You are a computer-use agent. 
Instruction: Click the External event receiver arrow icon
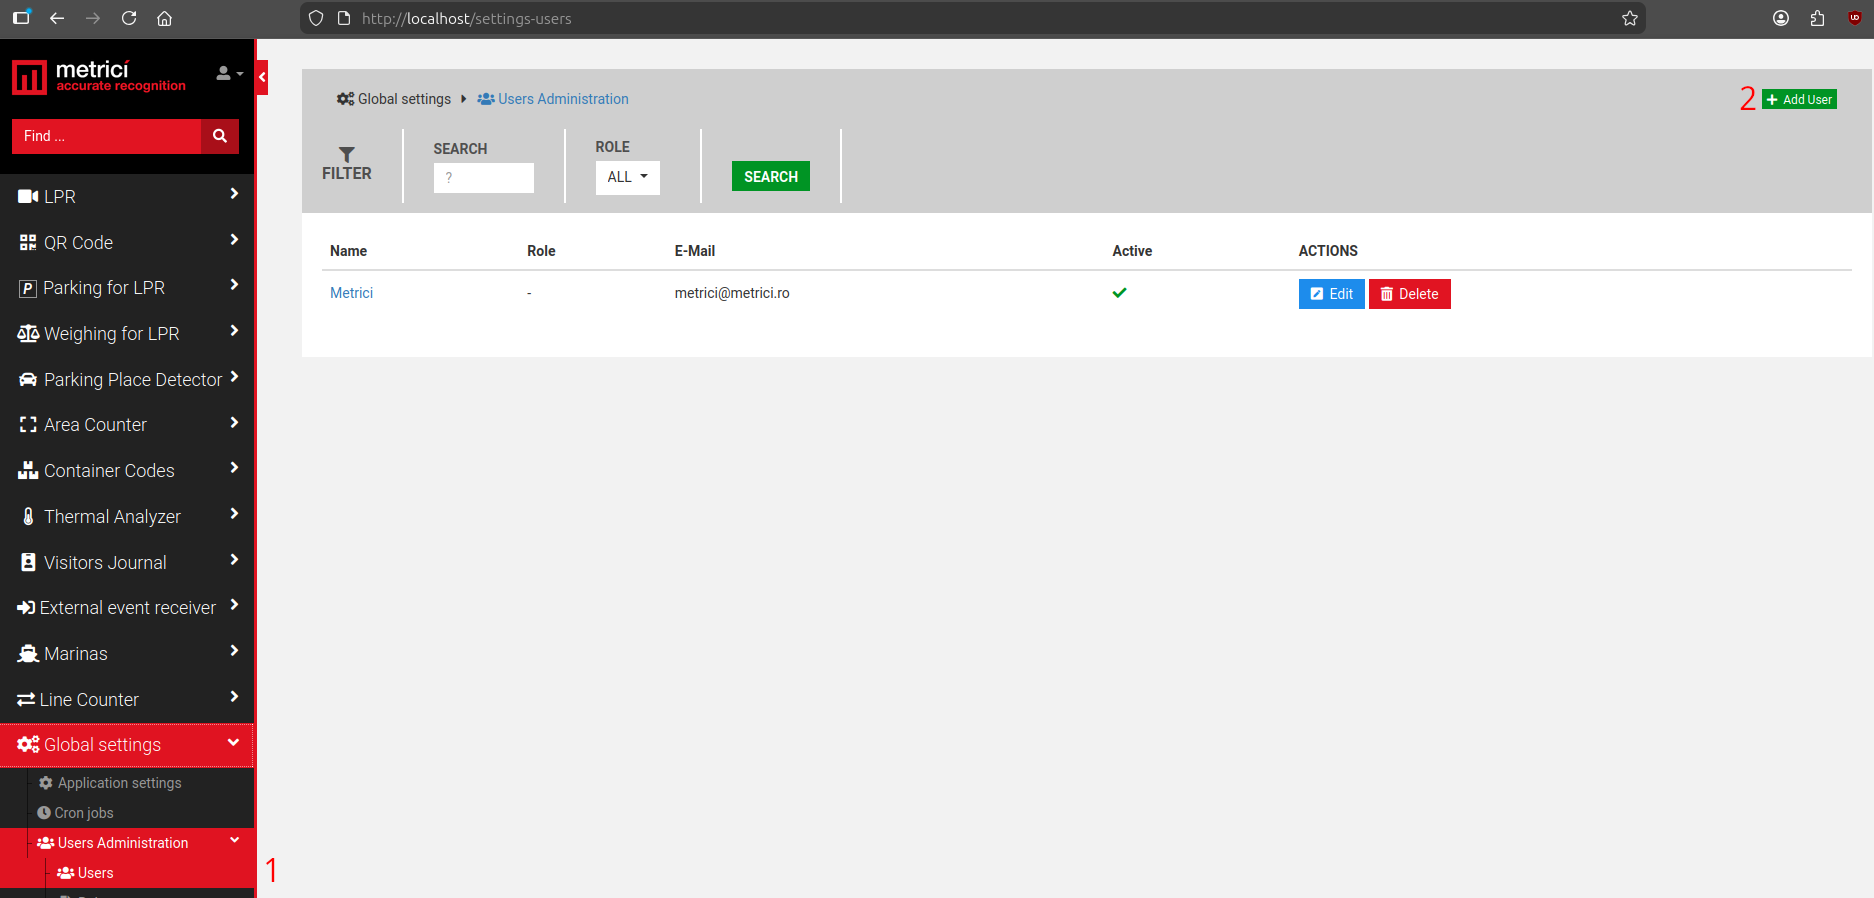(26, 608)
